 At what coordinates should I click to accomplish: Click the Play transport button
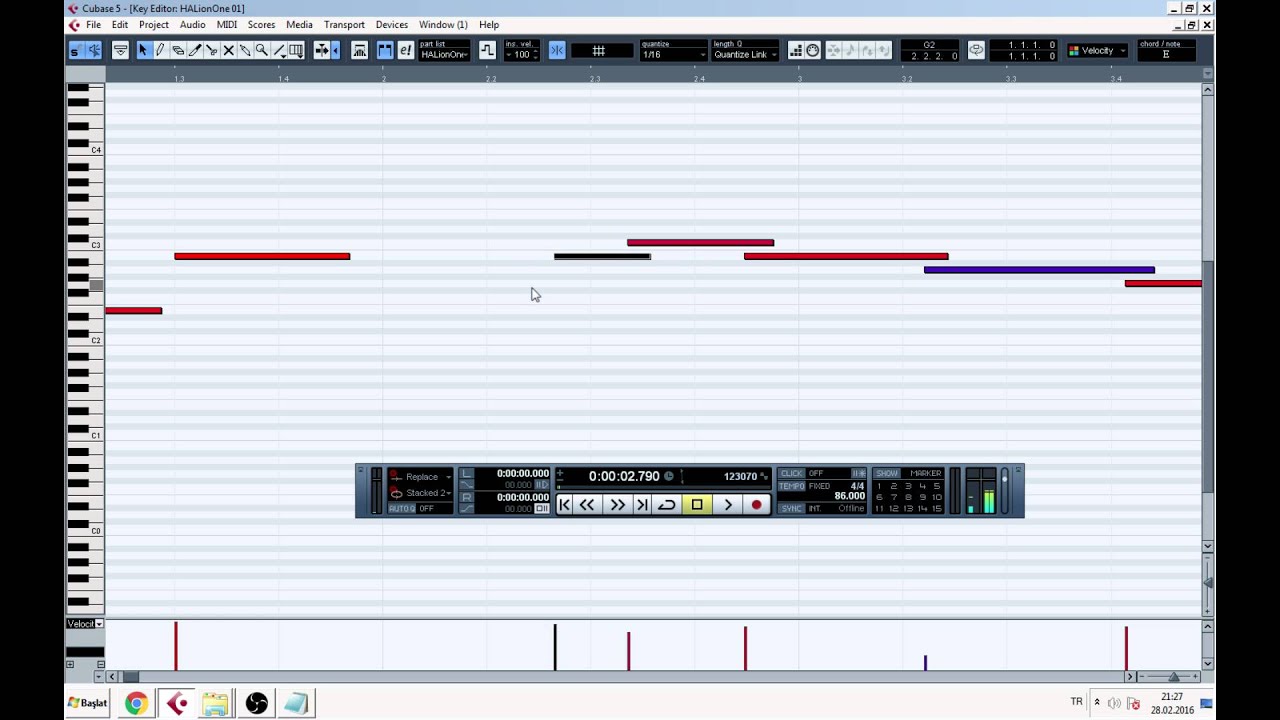pyautogui.click(x=728, y=505)
